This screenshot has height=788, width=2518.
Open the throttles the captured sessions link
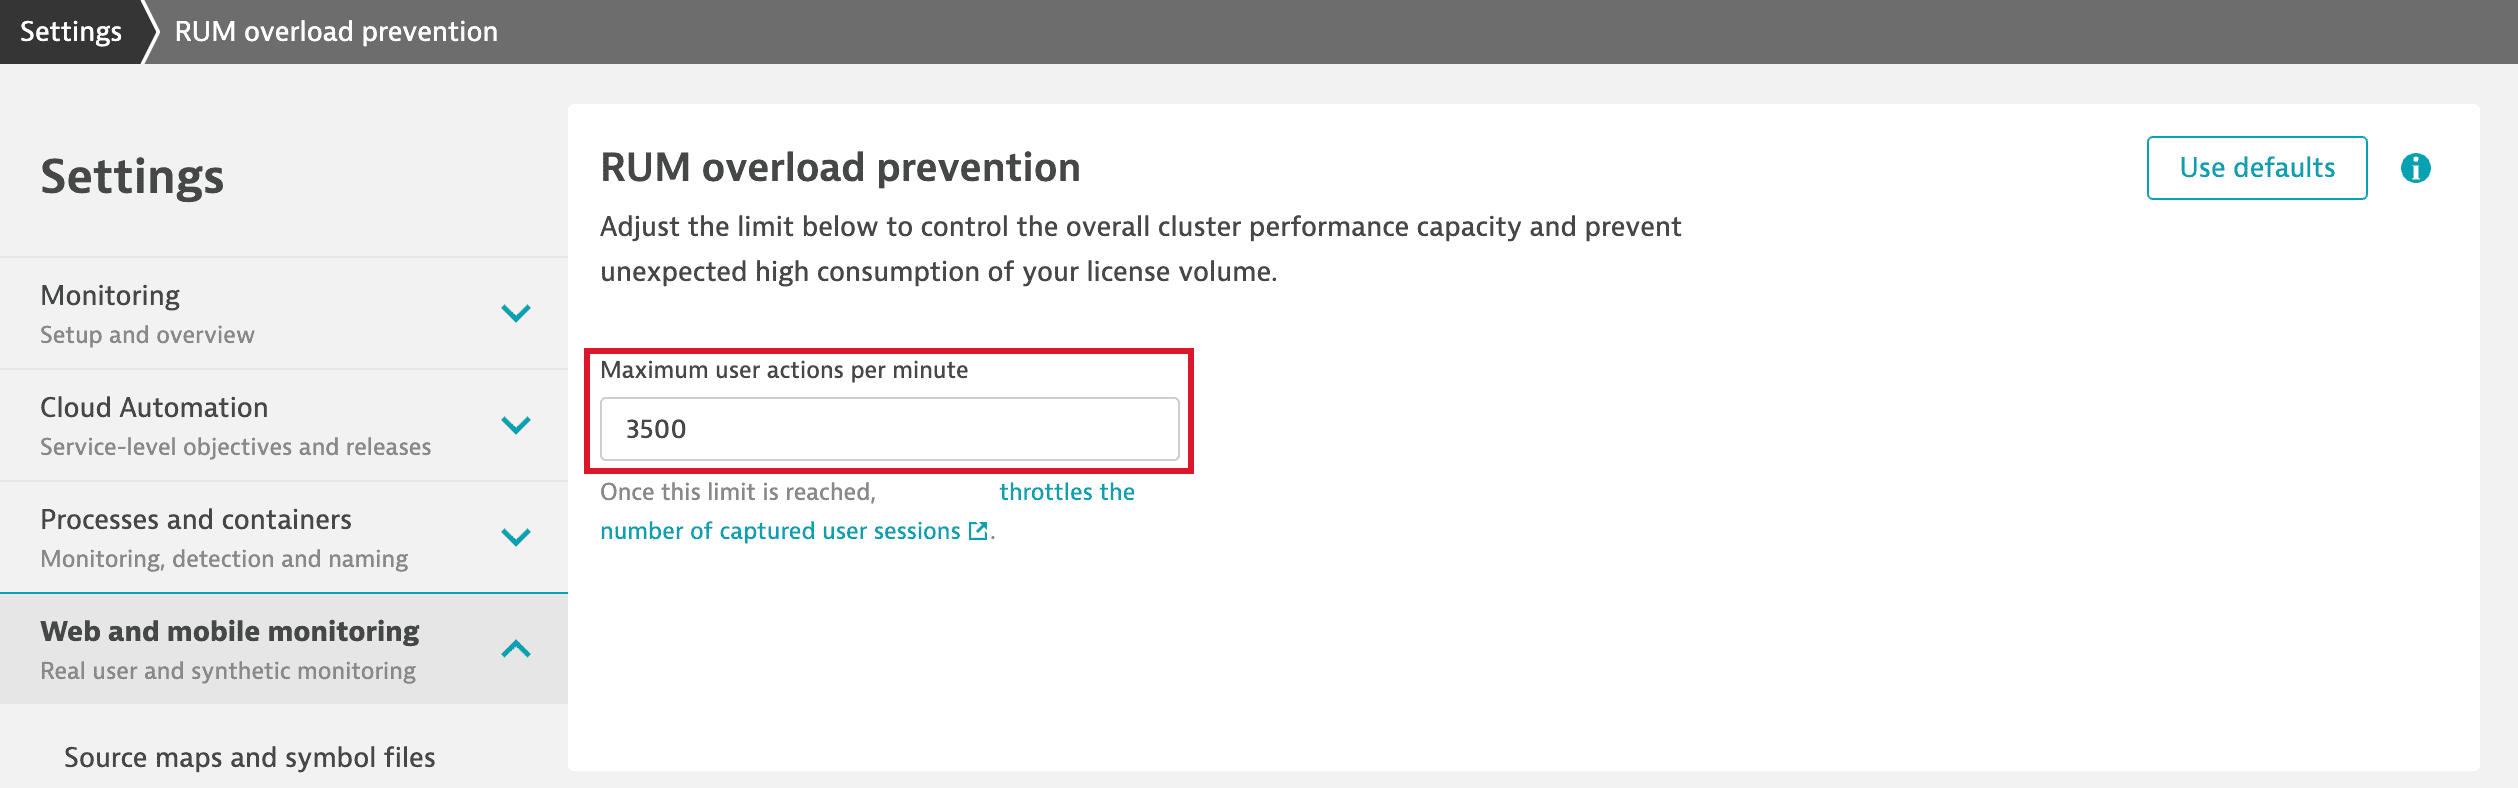1066,492
